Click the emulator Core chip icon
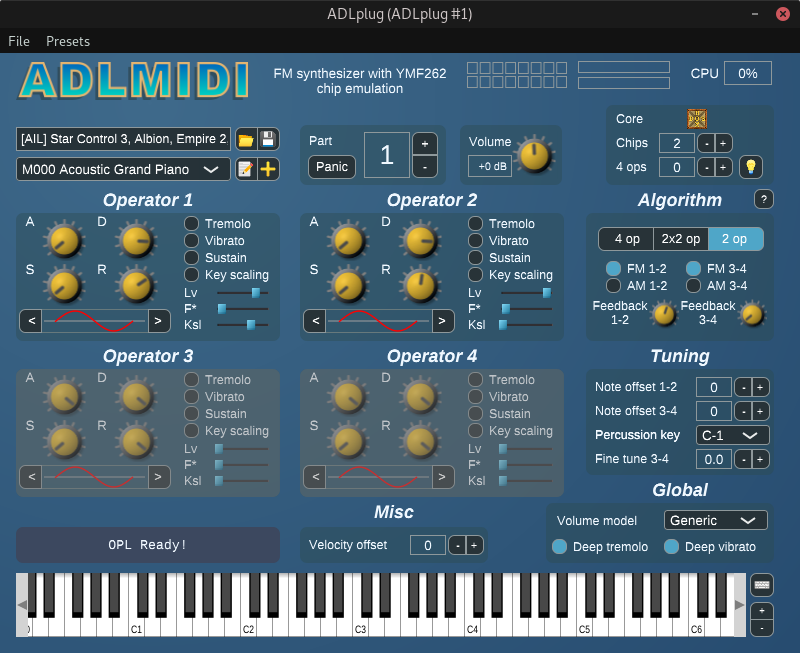This screenshot has width=800, height=653. pos(697,119)
